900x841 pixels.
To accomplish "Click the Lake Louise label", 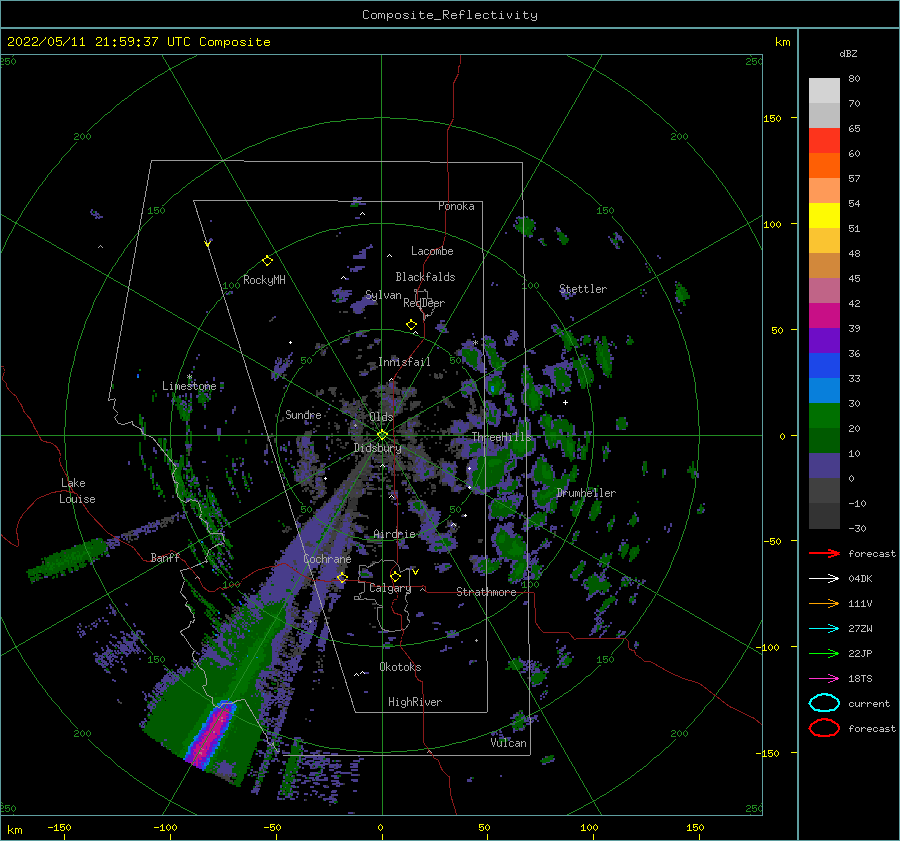I will (77, 491).
